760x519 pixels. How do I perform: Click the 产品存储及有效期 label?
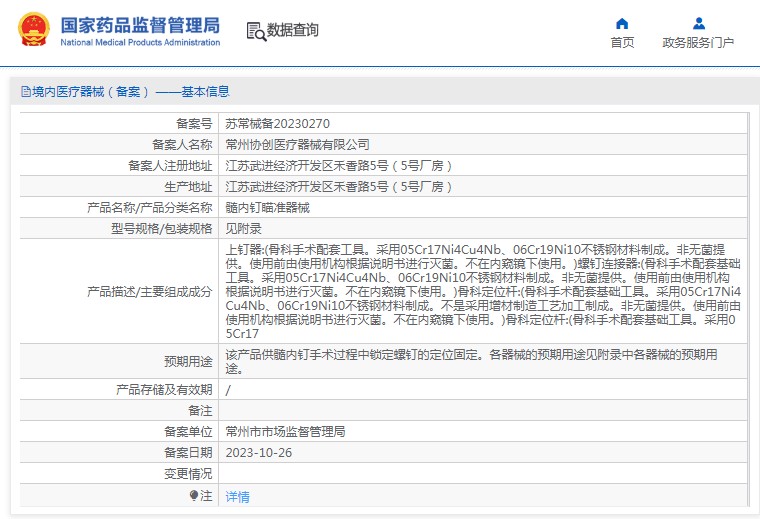click(164, 390)
